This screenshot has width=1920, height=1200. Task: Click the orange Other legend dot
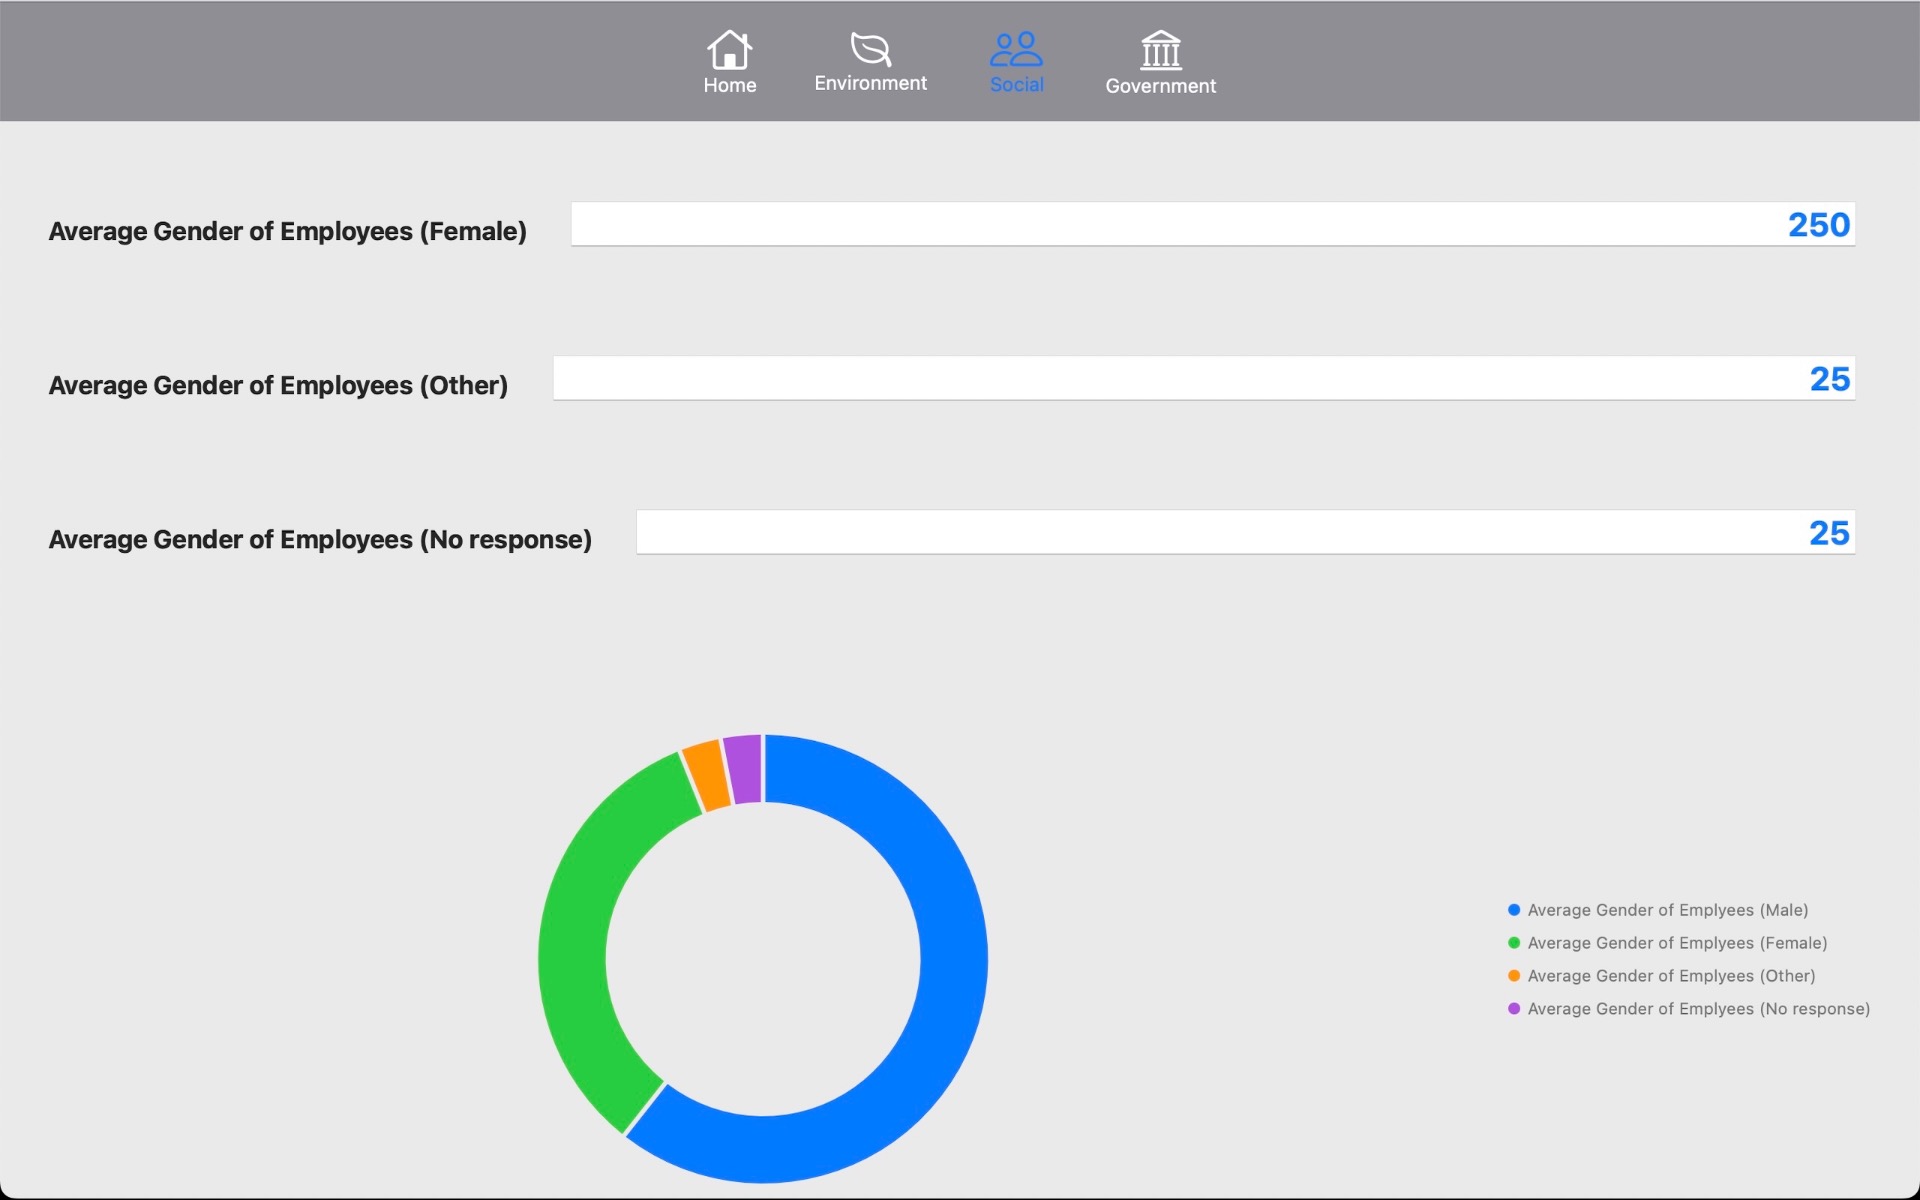click(1514, 976)
